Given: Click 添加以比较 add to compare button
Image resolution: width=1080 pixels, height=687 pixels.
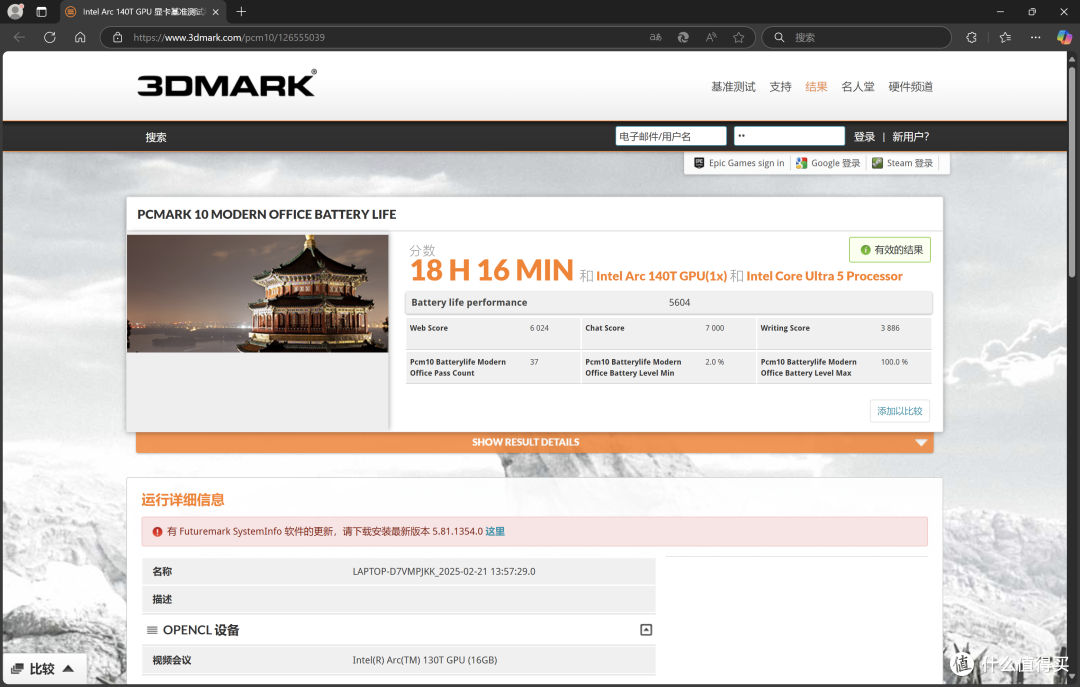Looking at the screenshot, I should tap(900, 411).
